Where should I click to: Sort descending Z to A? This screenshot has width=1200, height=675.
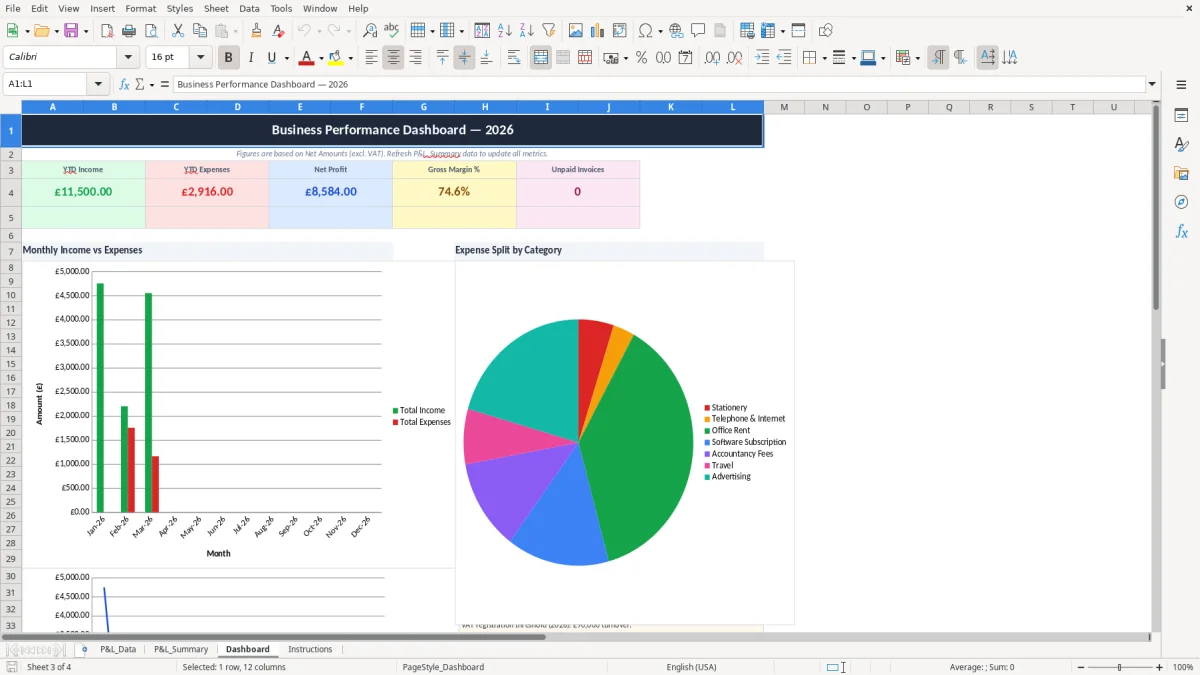tap(527, 31)
